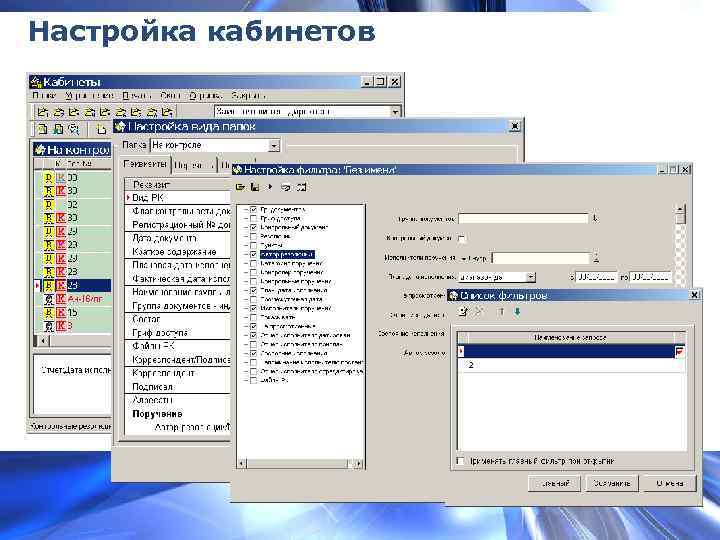
Task: Click the Настройка вида папок title icon
Action: [x=120, y=126]
